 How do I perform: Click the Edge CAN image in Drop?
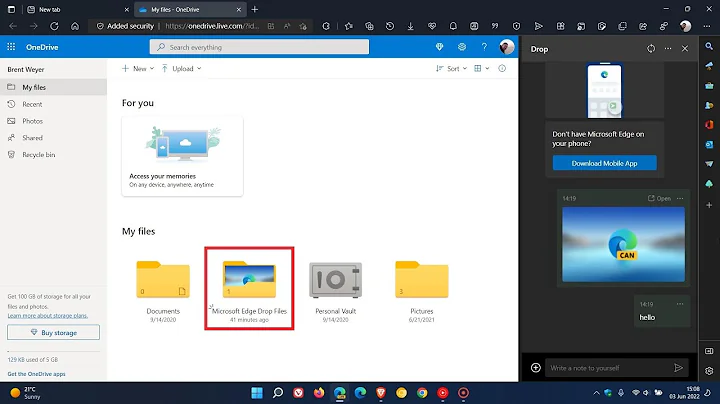[623, 244]
